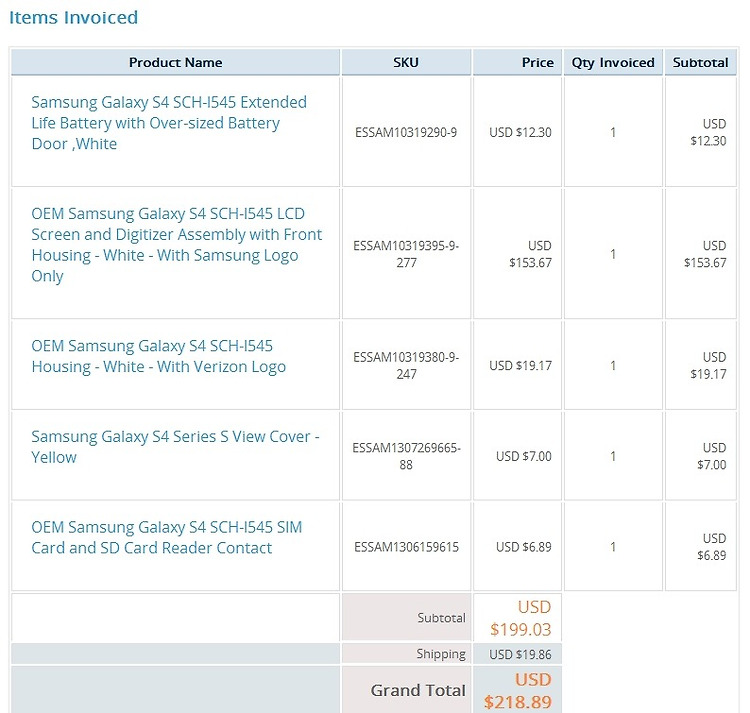Click the Qty Invoiced column header

pyautogui.click(x=613, y=63)
